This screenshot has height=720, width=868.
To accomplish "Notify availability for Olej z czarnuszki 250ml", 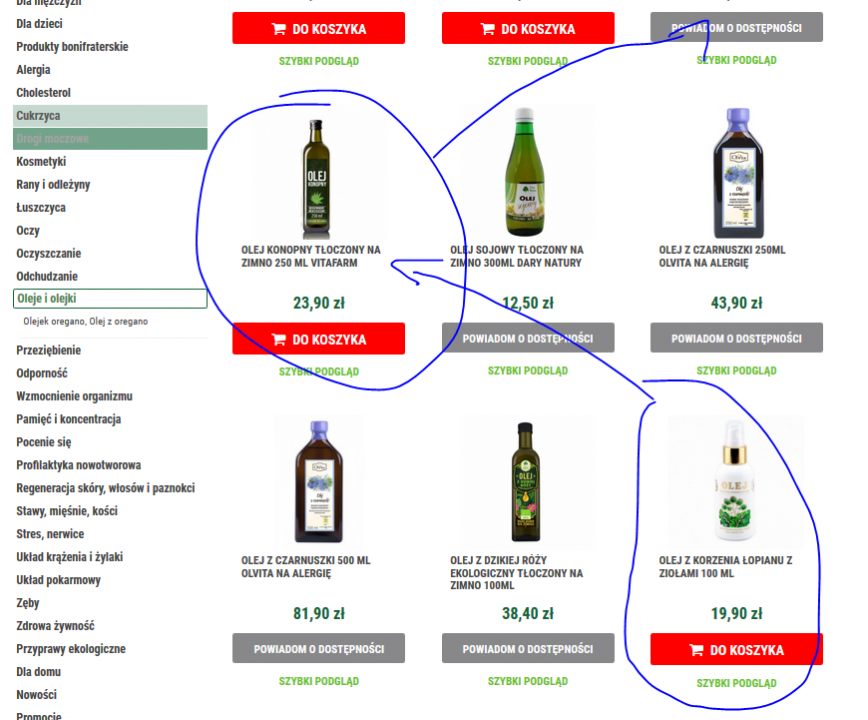I will coord(736,338).
